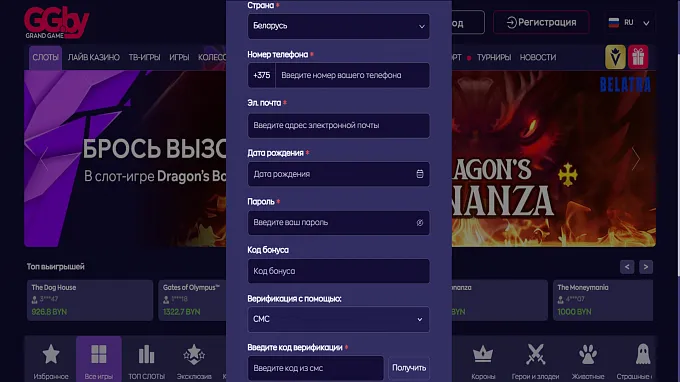Show next top winnings with right arrow
Screen dimensions: 680x382
tap(645, 267)
